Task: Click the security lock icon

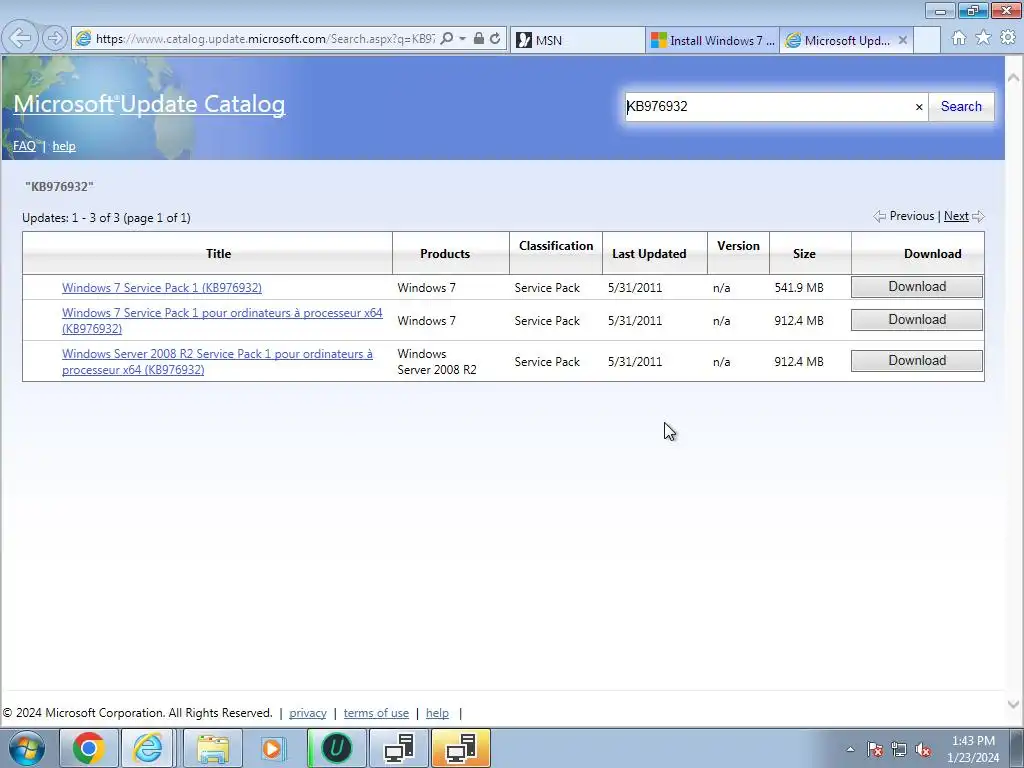Action: 479,39
